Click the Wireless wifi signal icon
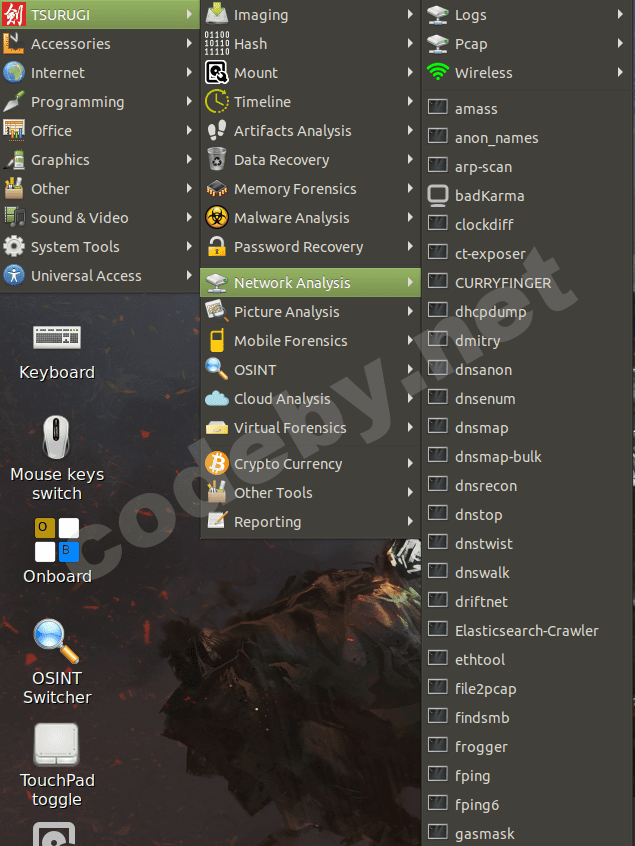This screenshot has width=635, height=846. (438, 72)
